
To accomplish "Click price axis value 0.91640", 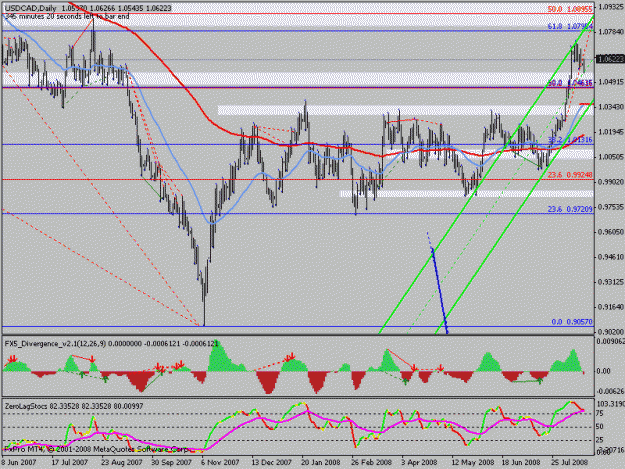I will pyautogui.click(x=611, y=307).
